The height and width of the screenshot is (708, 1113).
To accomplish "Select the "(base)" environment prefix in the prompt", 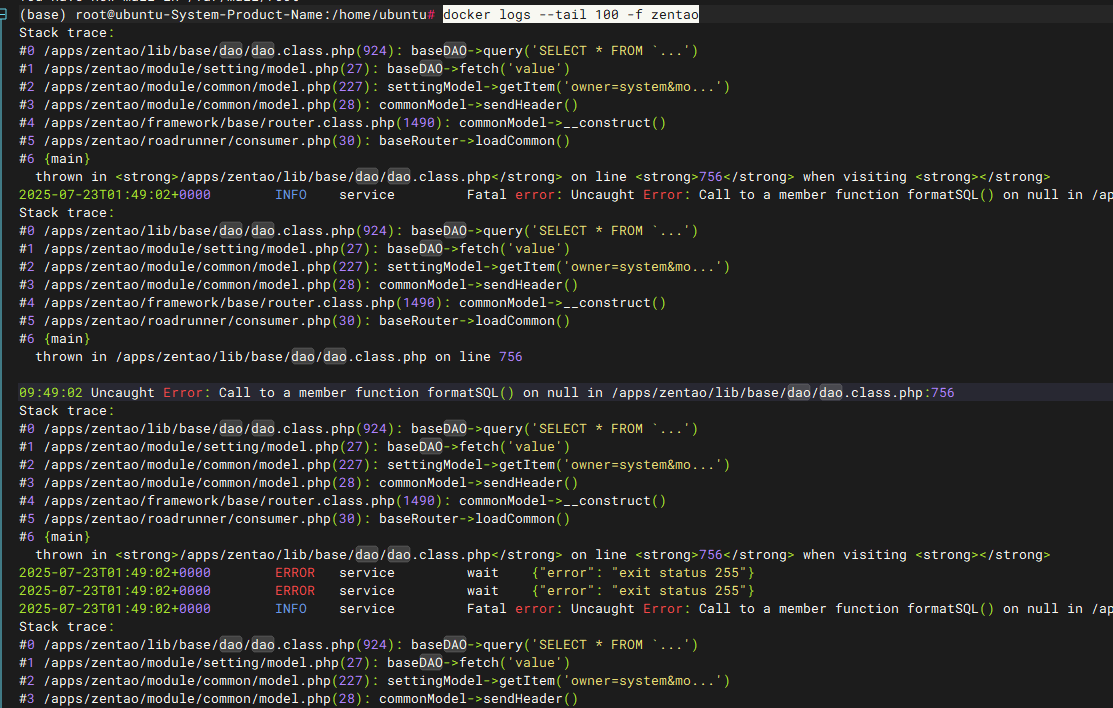I will pyautogui.click(x=43, y=14).
